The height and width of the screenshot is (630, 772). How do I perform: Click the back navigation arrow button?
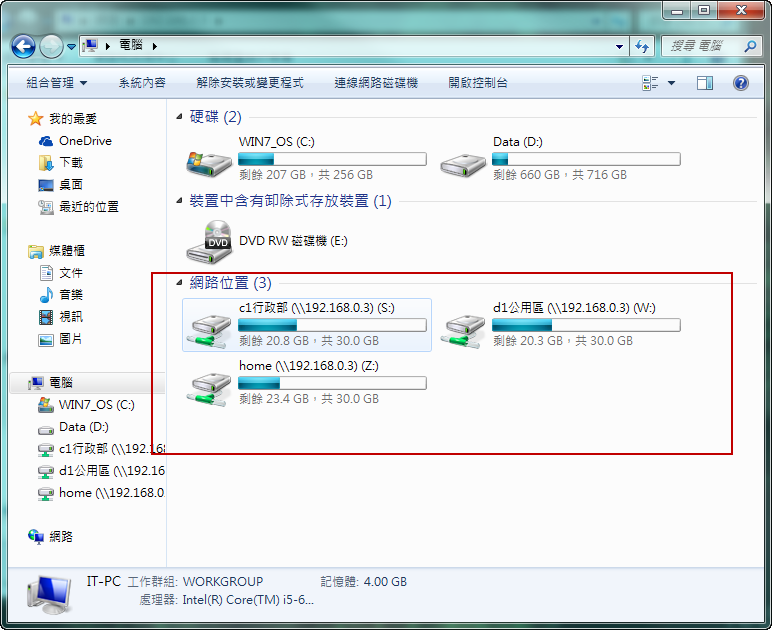[23, 46]
